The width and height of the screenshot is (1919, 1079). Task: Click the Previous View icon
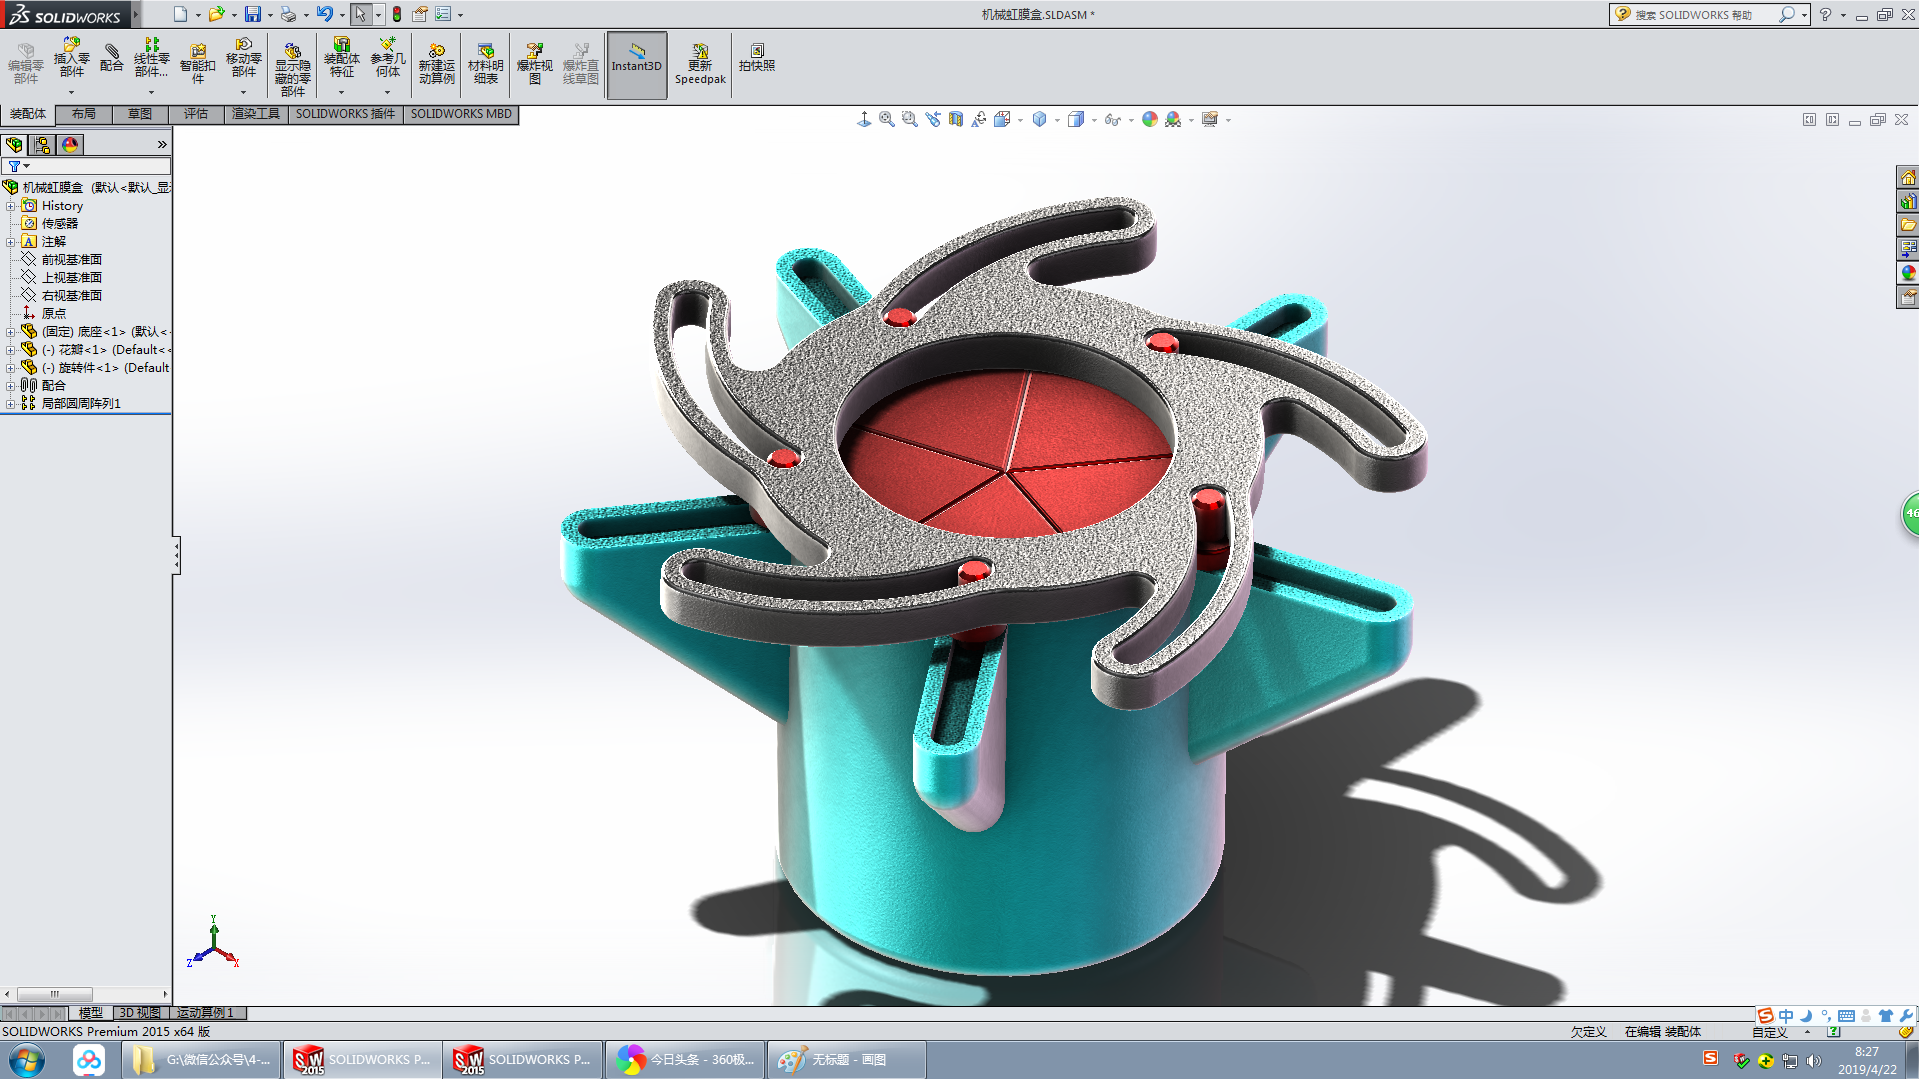(x=932, y=119)
